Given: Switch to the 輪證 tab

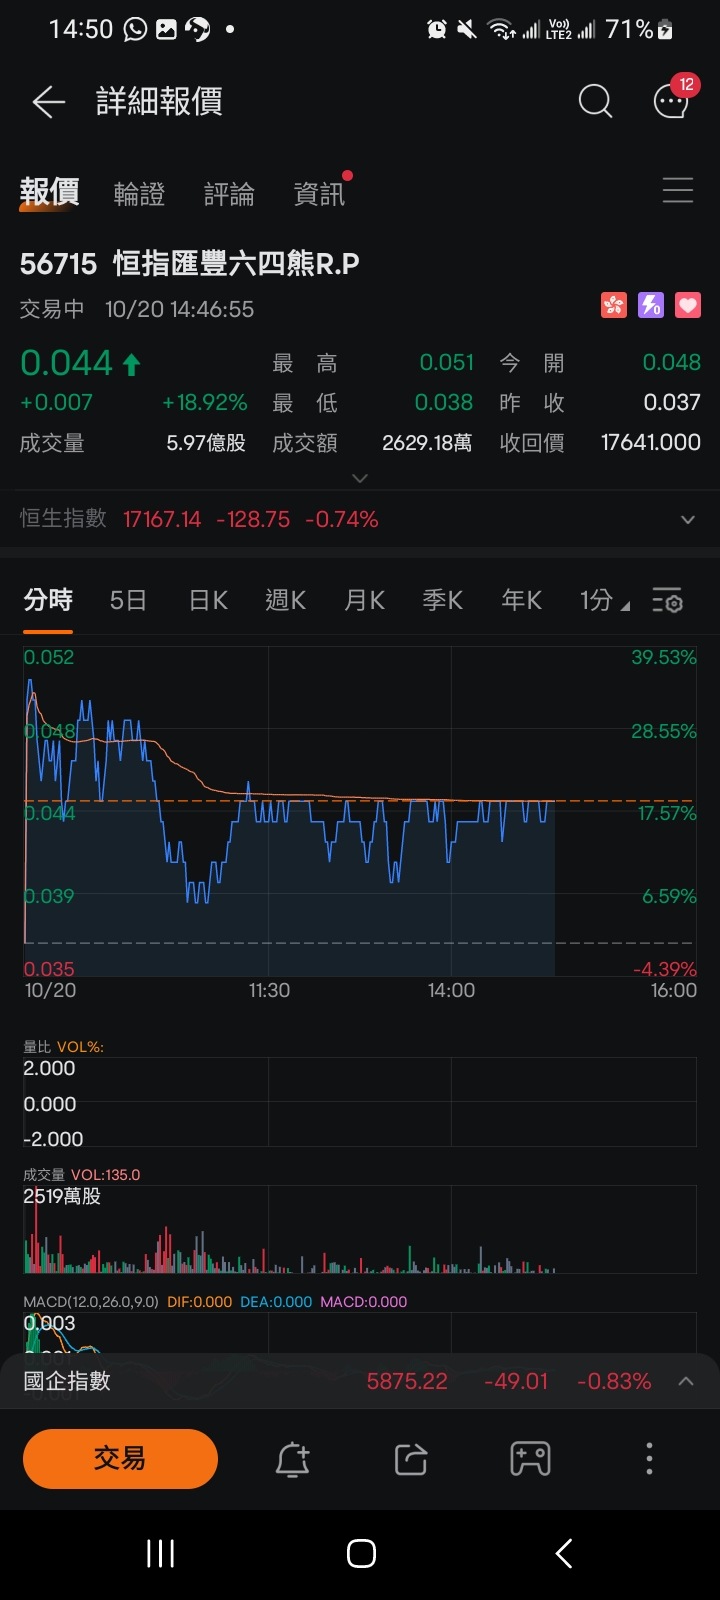Looking at the screenshot, I should (x=139, y=194).
